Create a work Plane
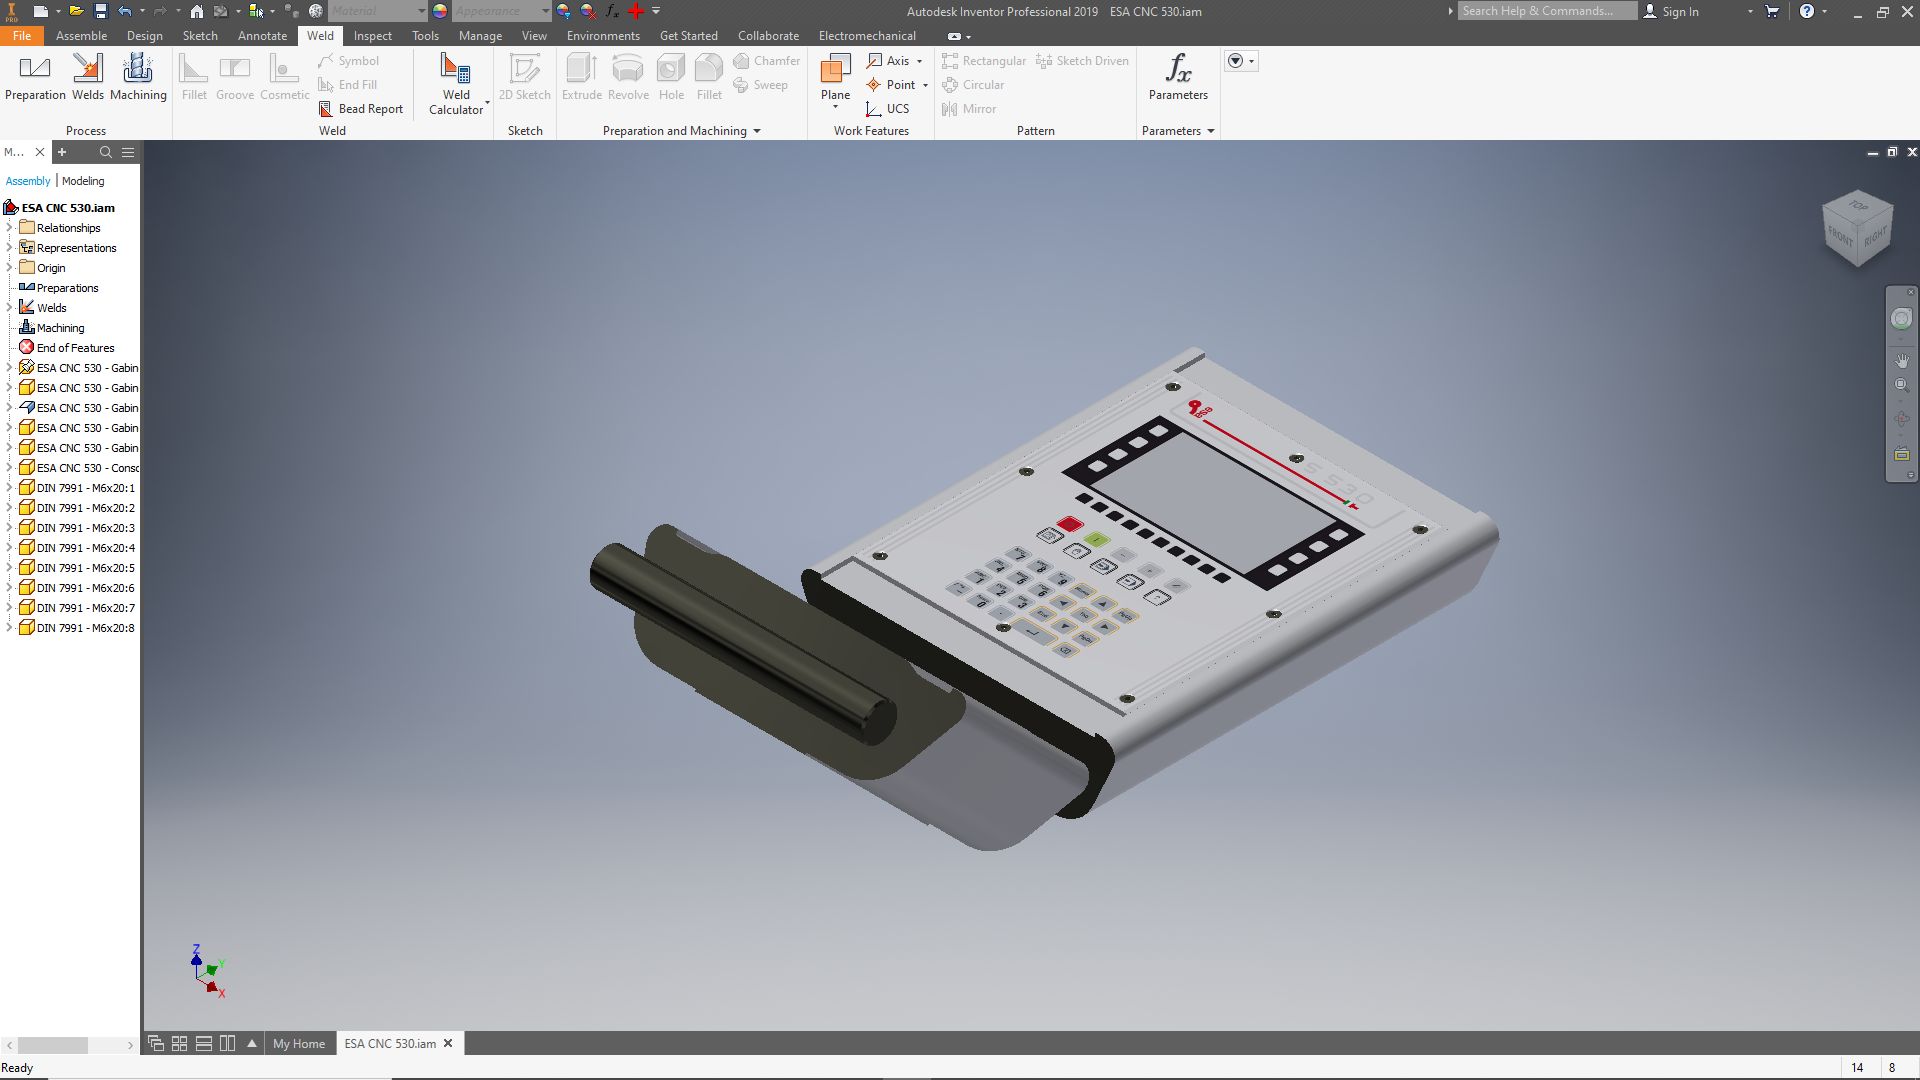1920x1080 pixels. (835, 77)
